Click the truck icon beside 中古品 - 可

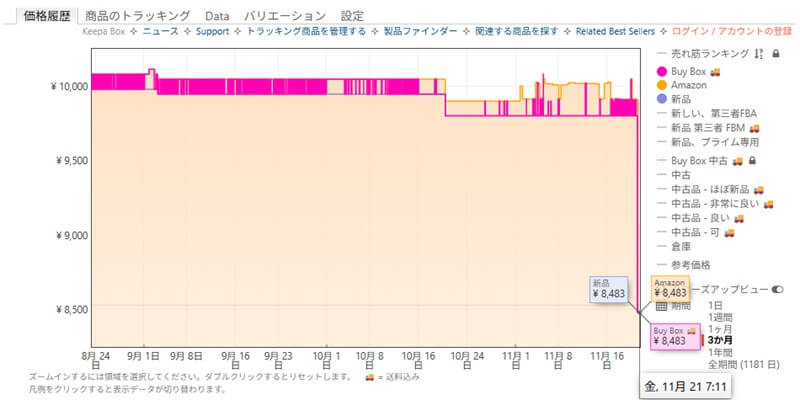[x=730, y=232]
